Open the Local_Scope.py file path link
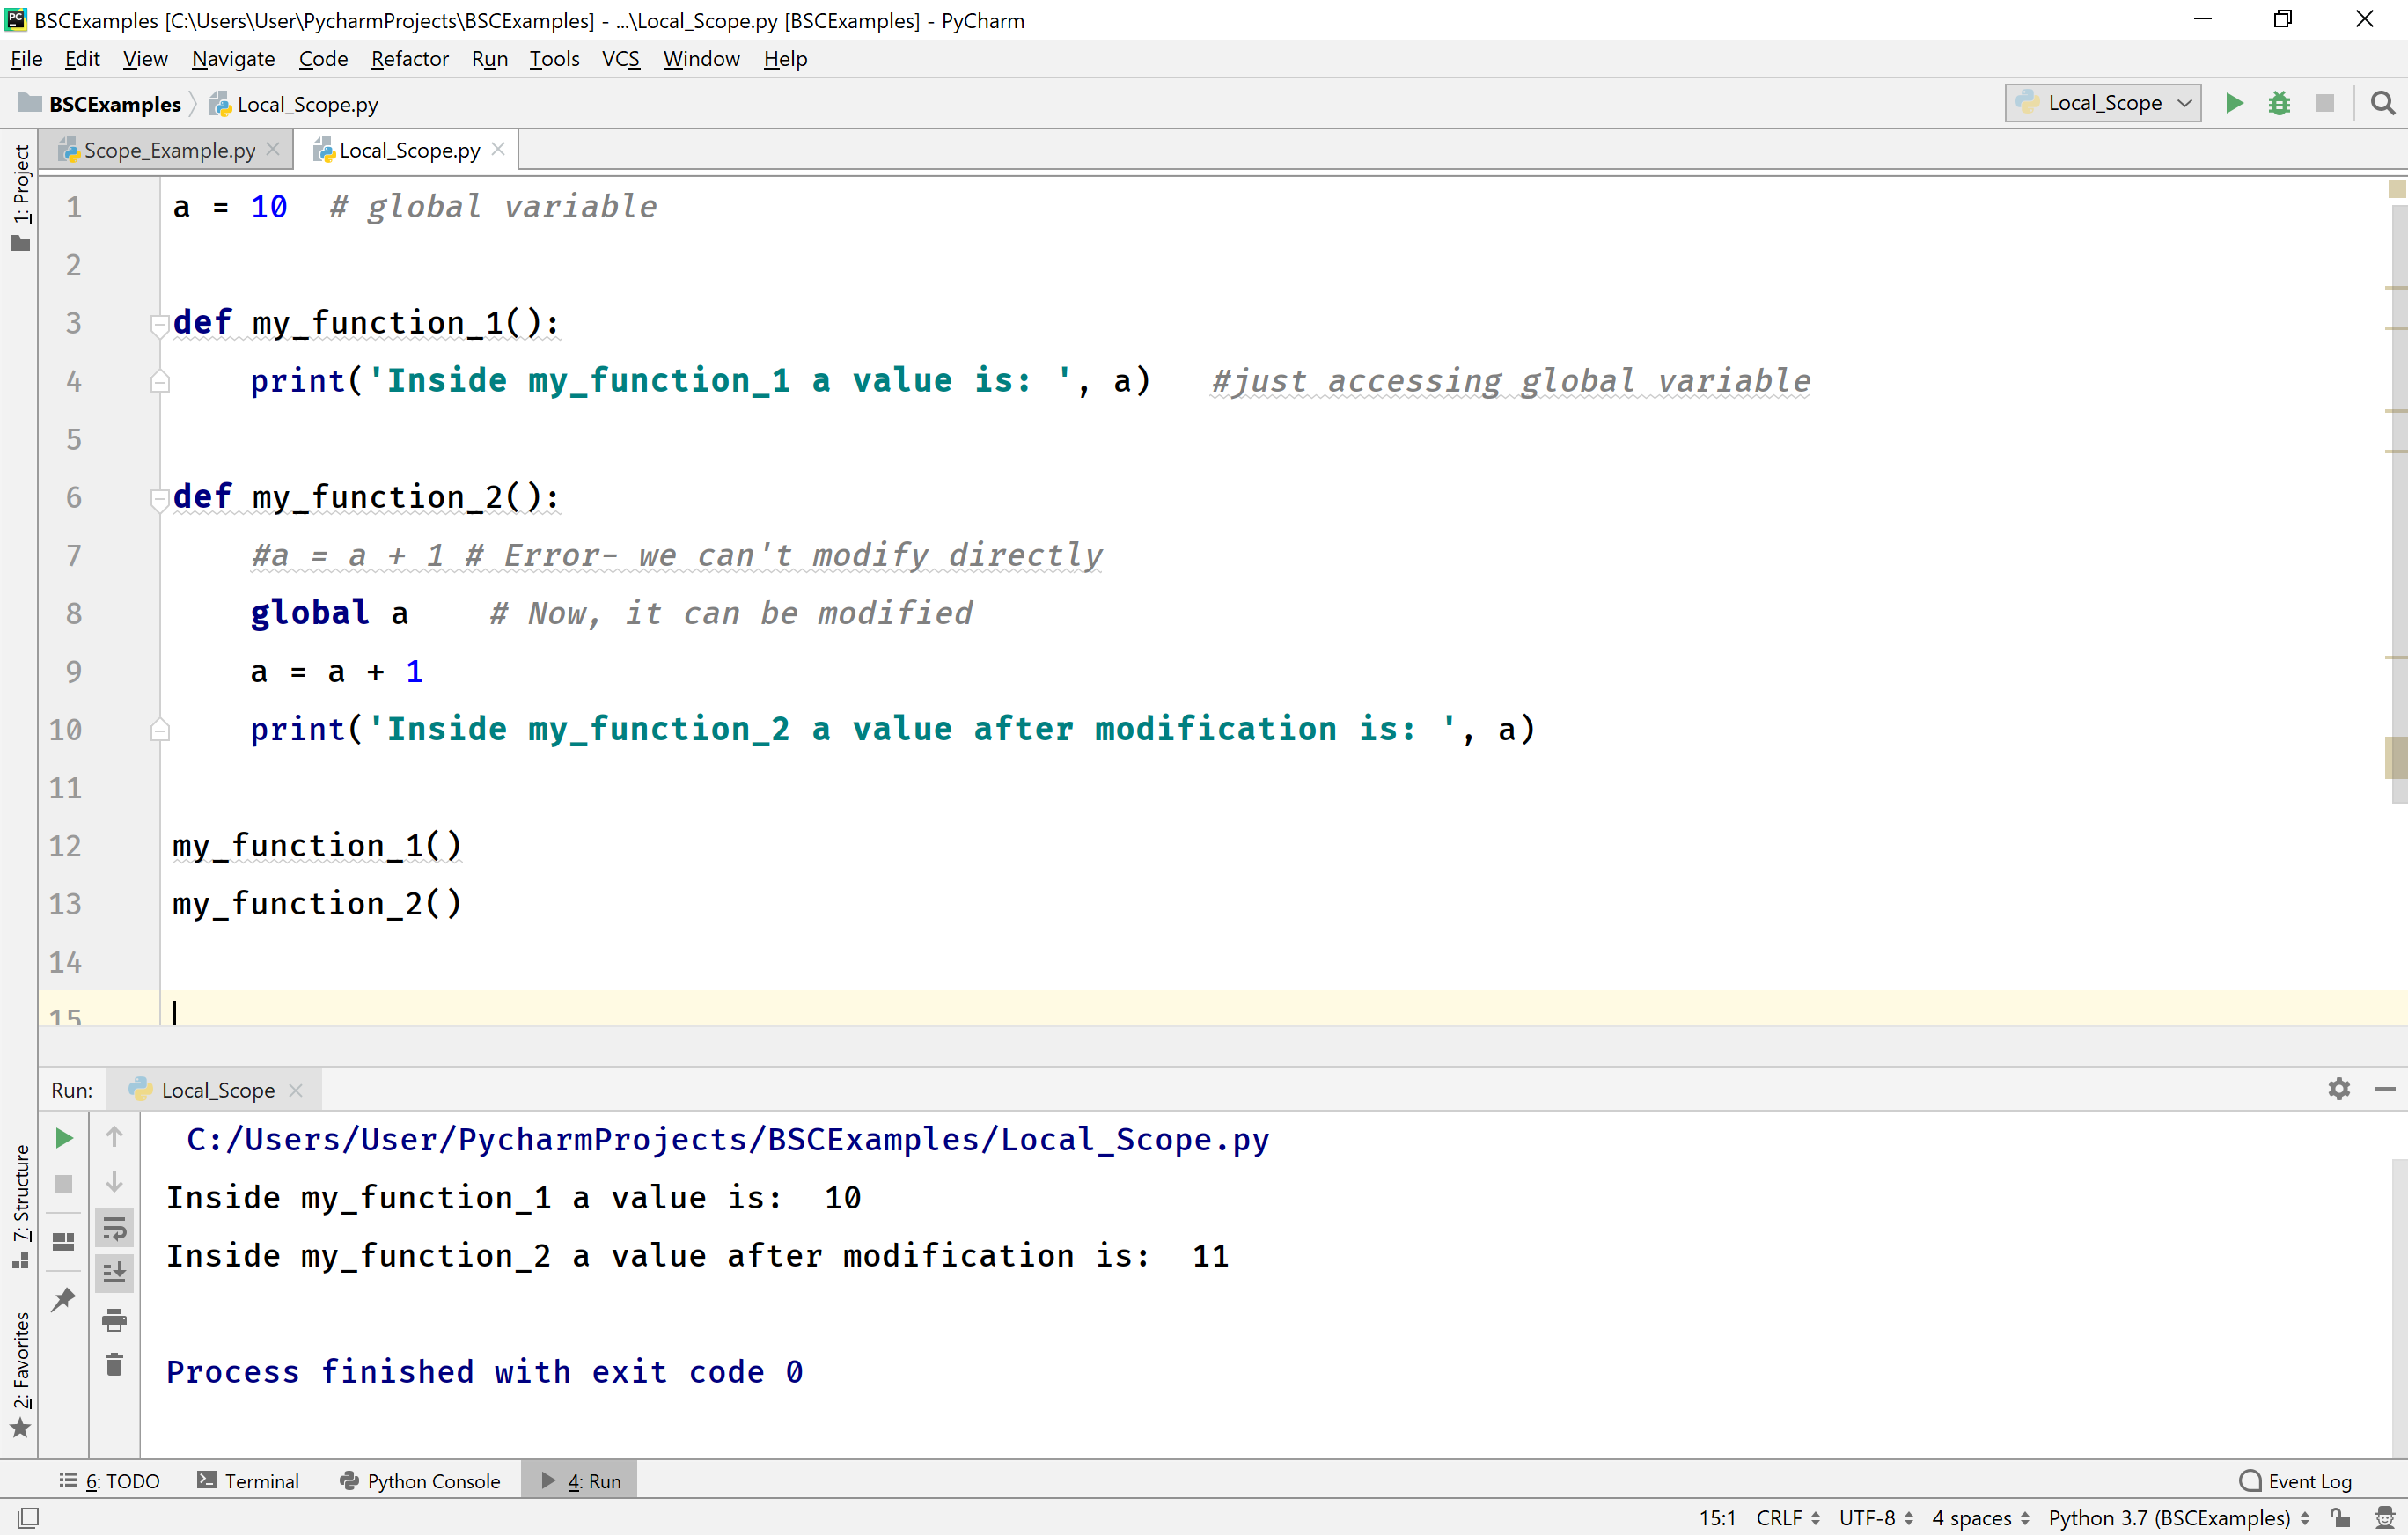The height and width of the screenshot is (1535, 2408). pyautogui.click(x=727, y=1139)
